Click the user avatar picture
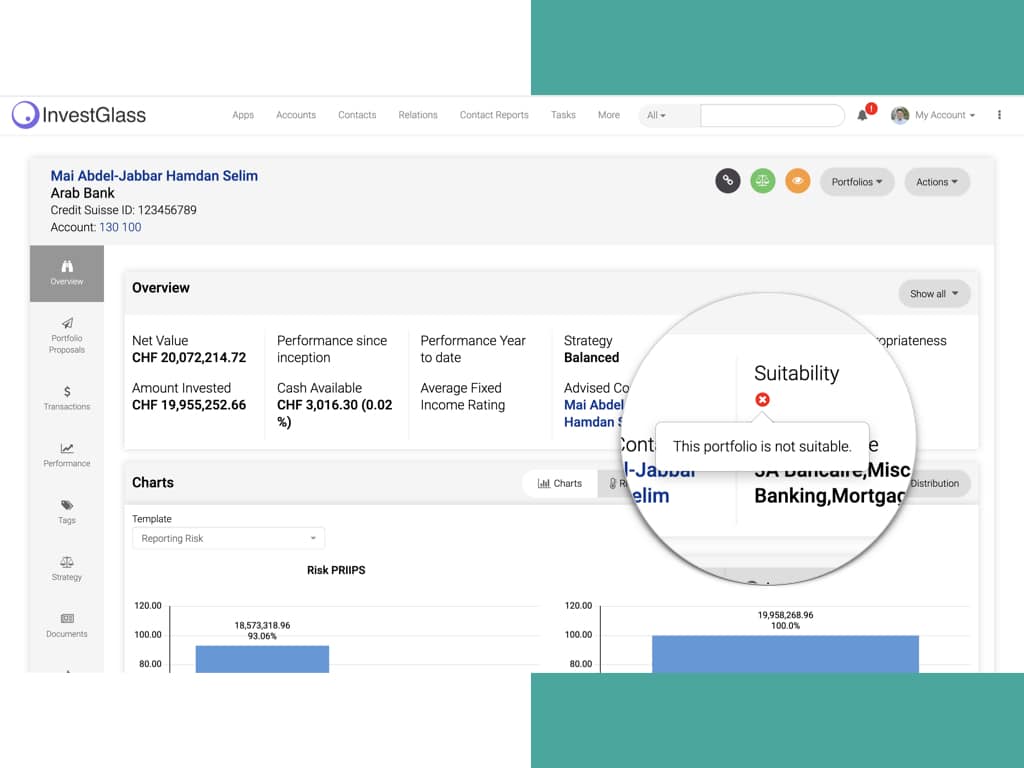This screenshot has width=1024, height=768. coord(900,115)
